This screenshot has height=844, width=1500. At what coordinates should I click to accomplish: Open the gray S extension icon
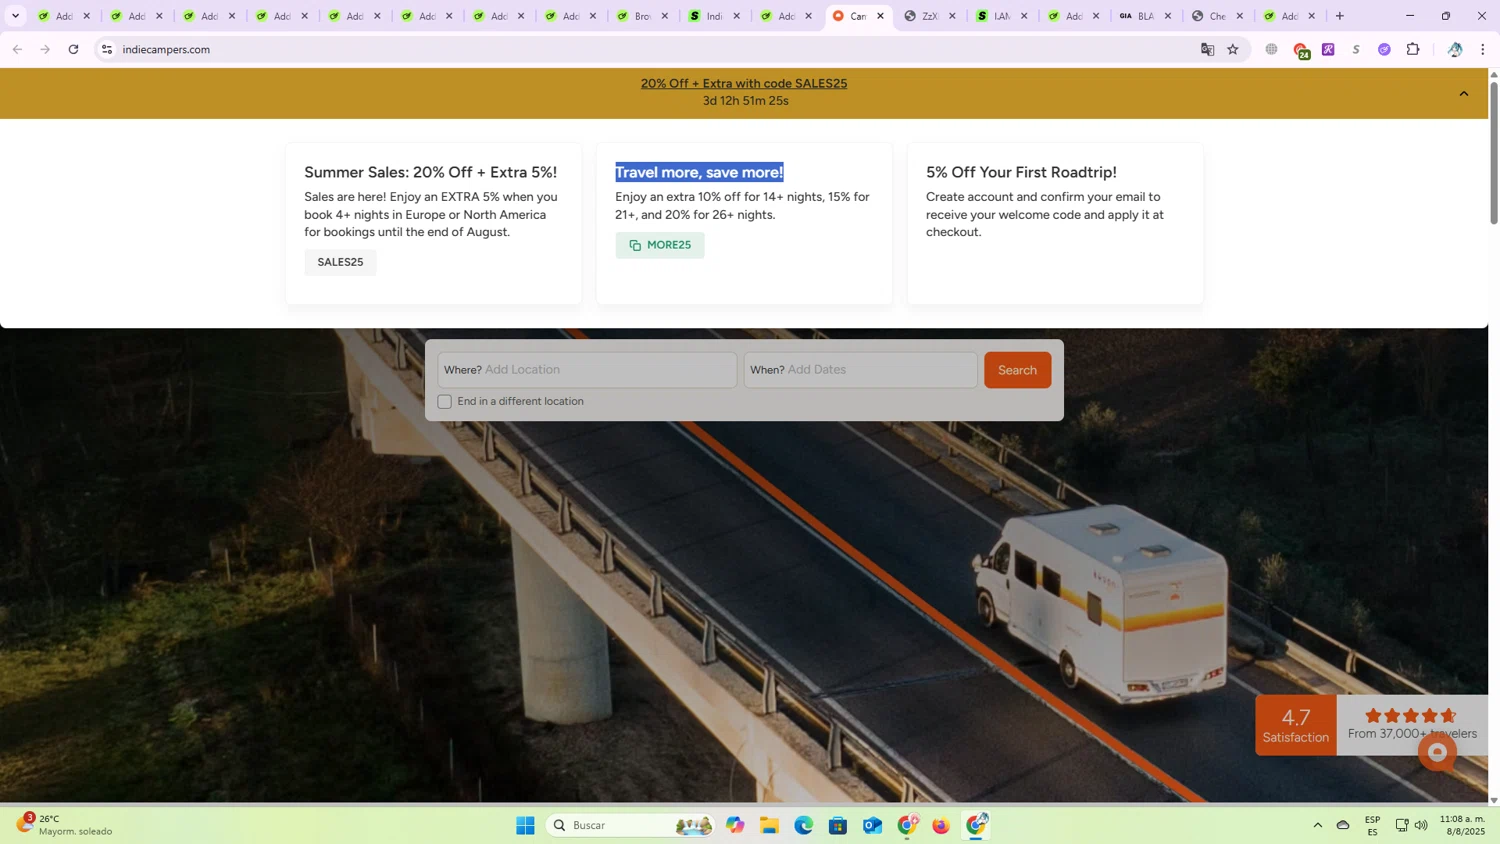coord(1356,49)
